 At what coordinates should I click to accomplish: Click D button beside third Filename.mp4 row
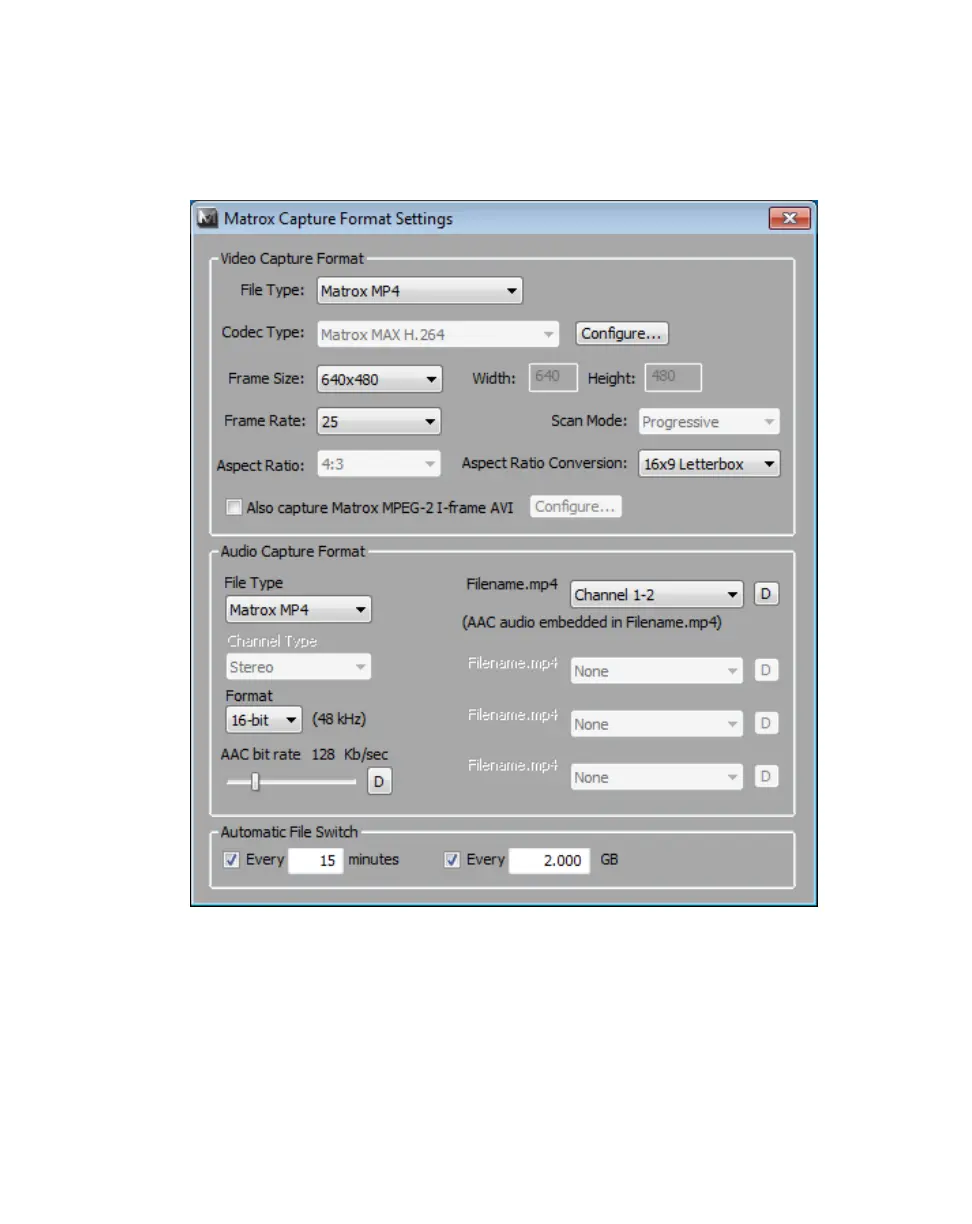[766, 723]
